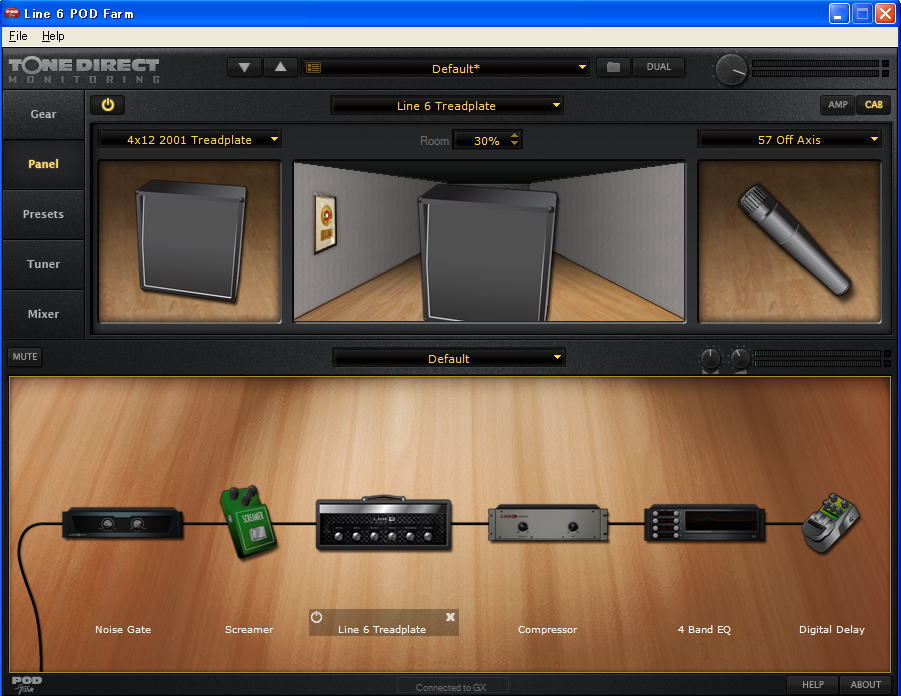
Task: Click the 4 Band EQ label
Action: 704,629
